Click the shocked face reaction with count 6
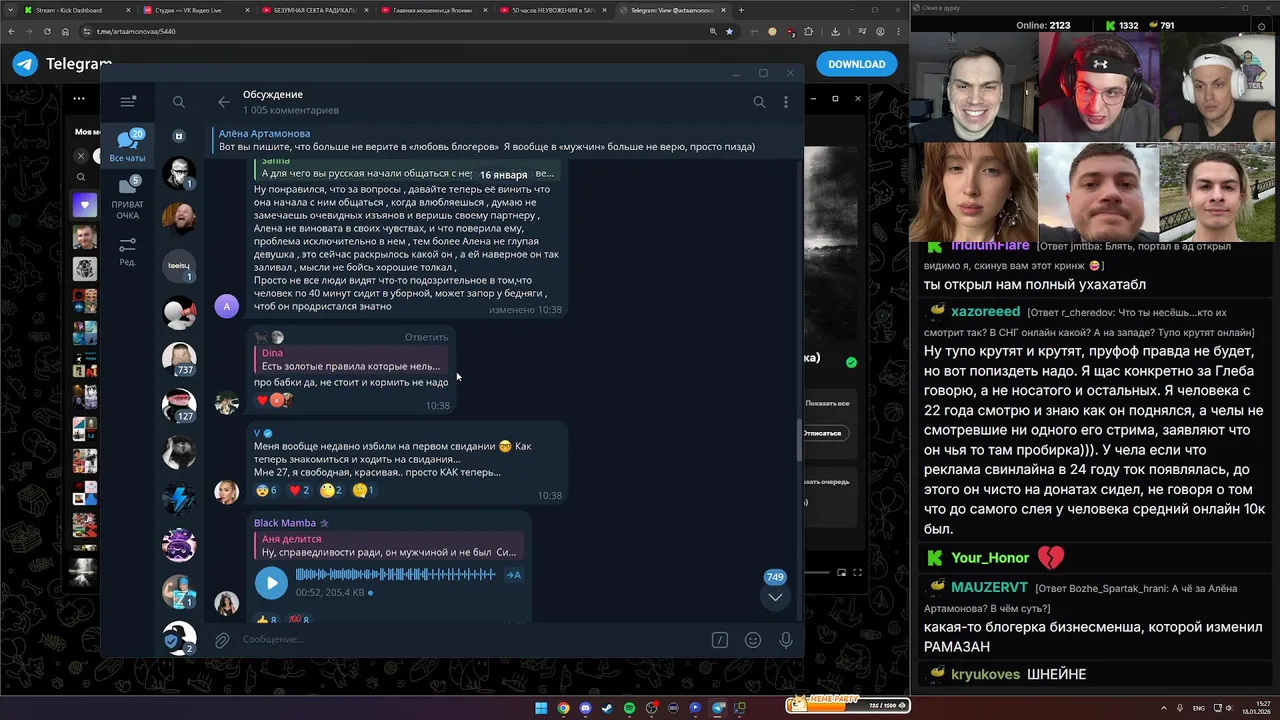The image size is (1280, 720). point(266,490)
